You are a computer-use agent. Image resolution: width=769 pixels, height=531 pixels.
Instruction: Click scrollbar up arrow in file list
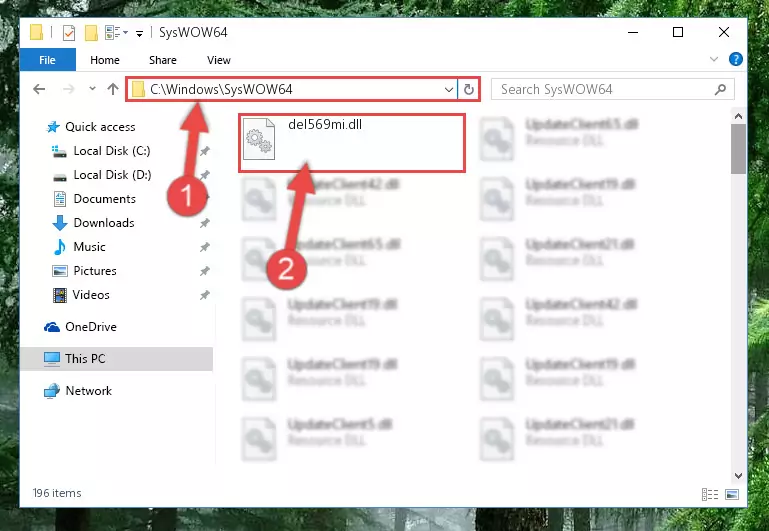pyautogui.click(x=738, y=116)
